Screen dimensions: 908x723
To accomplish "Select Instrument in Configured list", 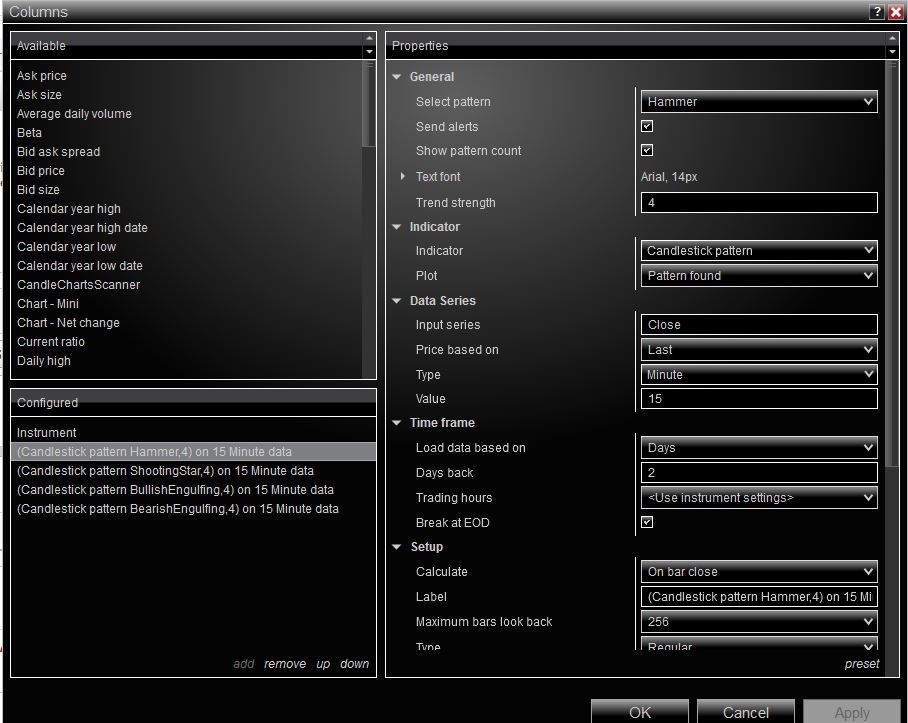I will [x=193, y=433].
